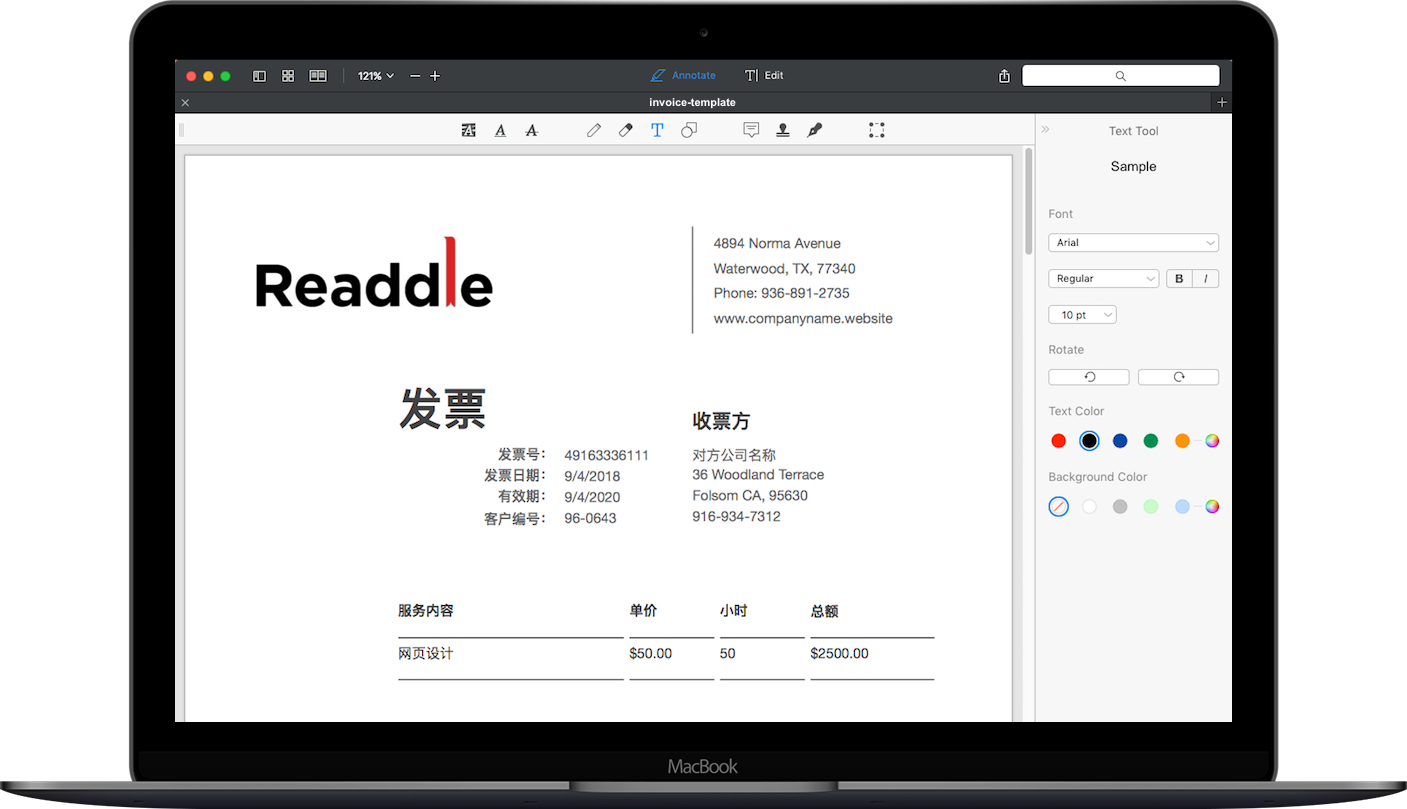The width and height of the screenshot is (1407, 809).
Task: Choose gray background color
Action: pyautogui.click(x=1120, y=507)
